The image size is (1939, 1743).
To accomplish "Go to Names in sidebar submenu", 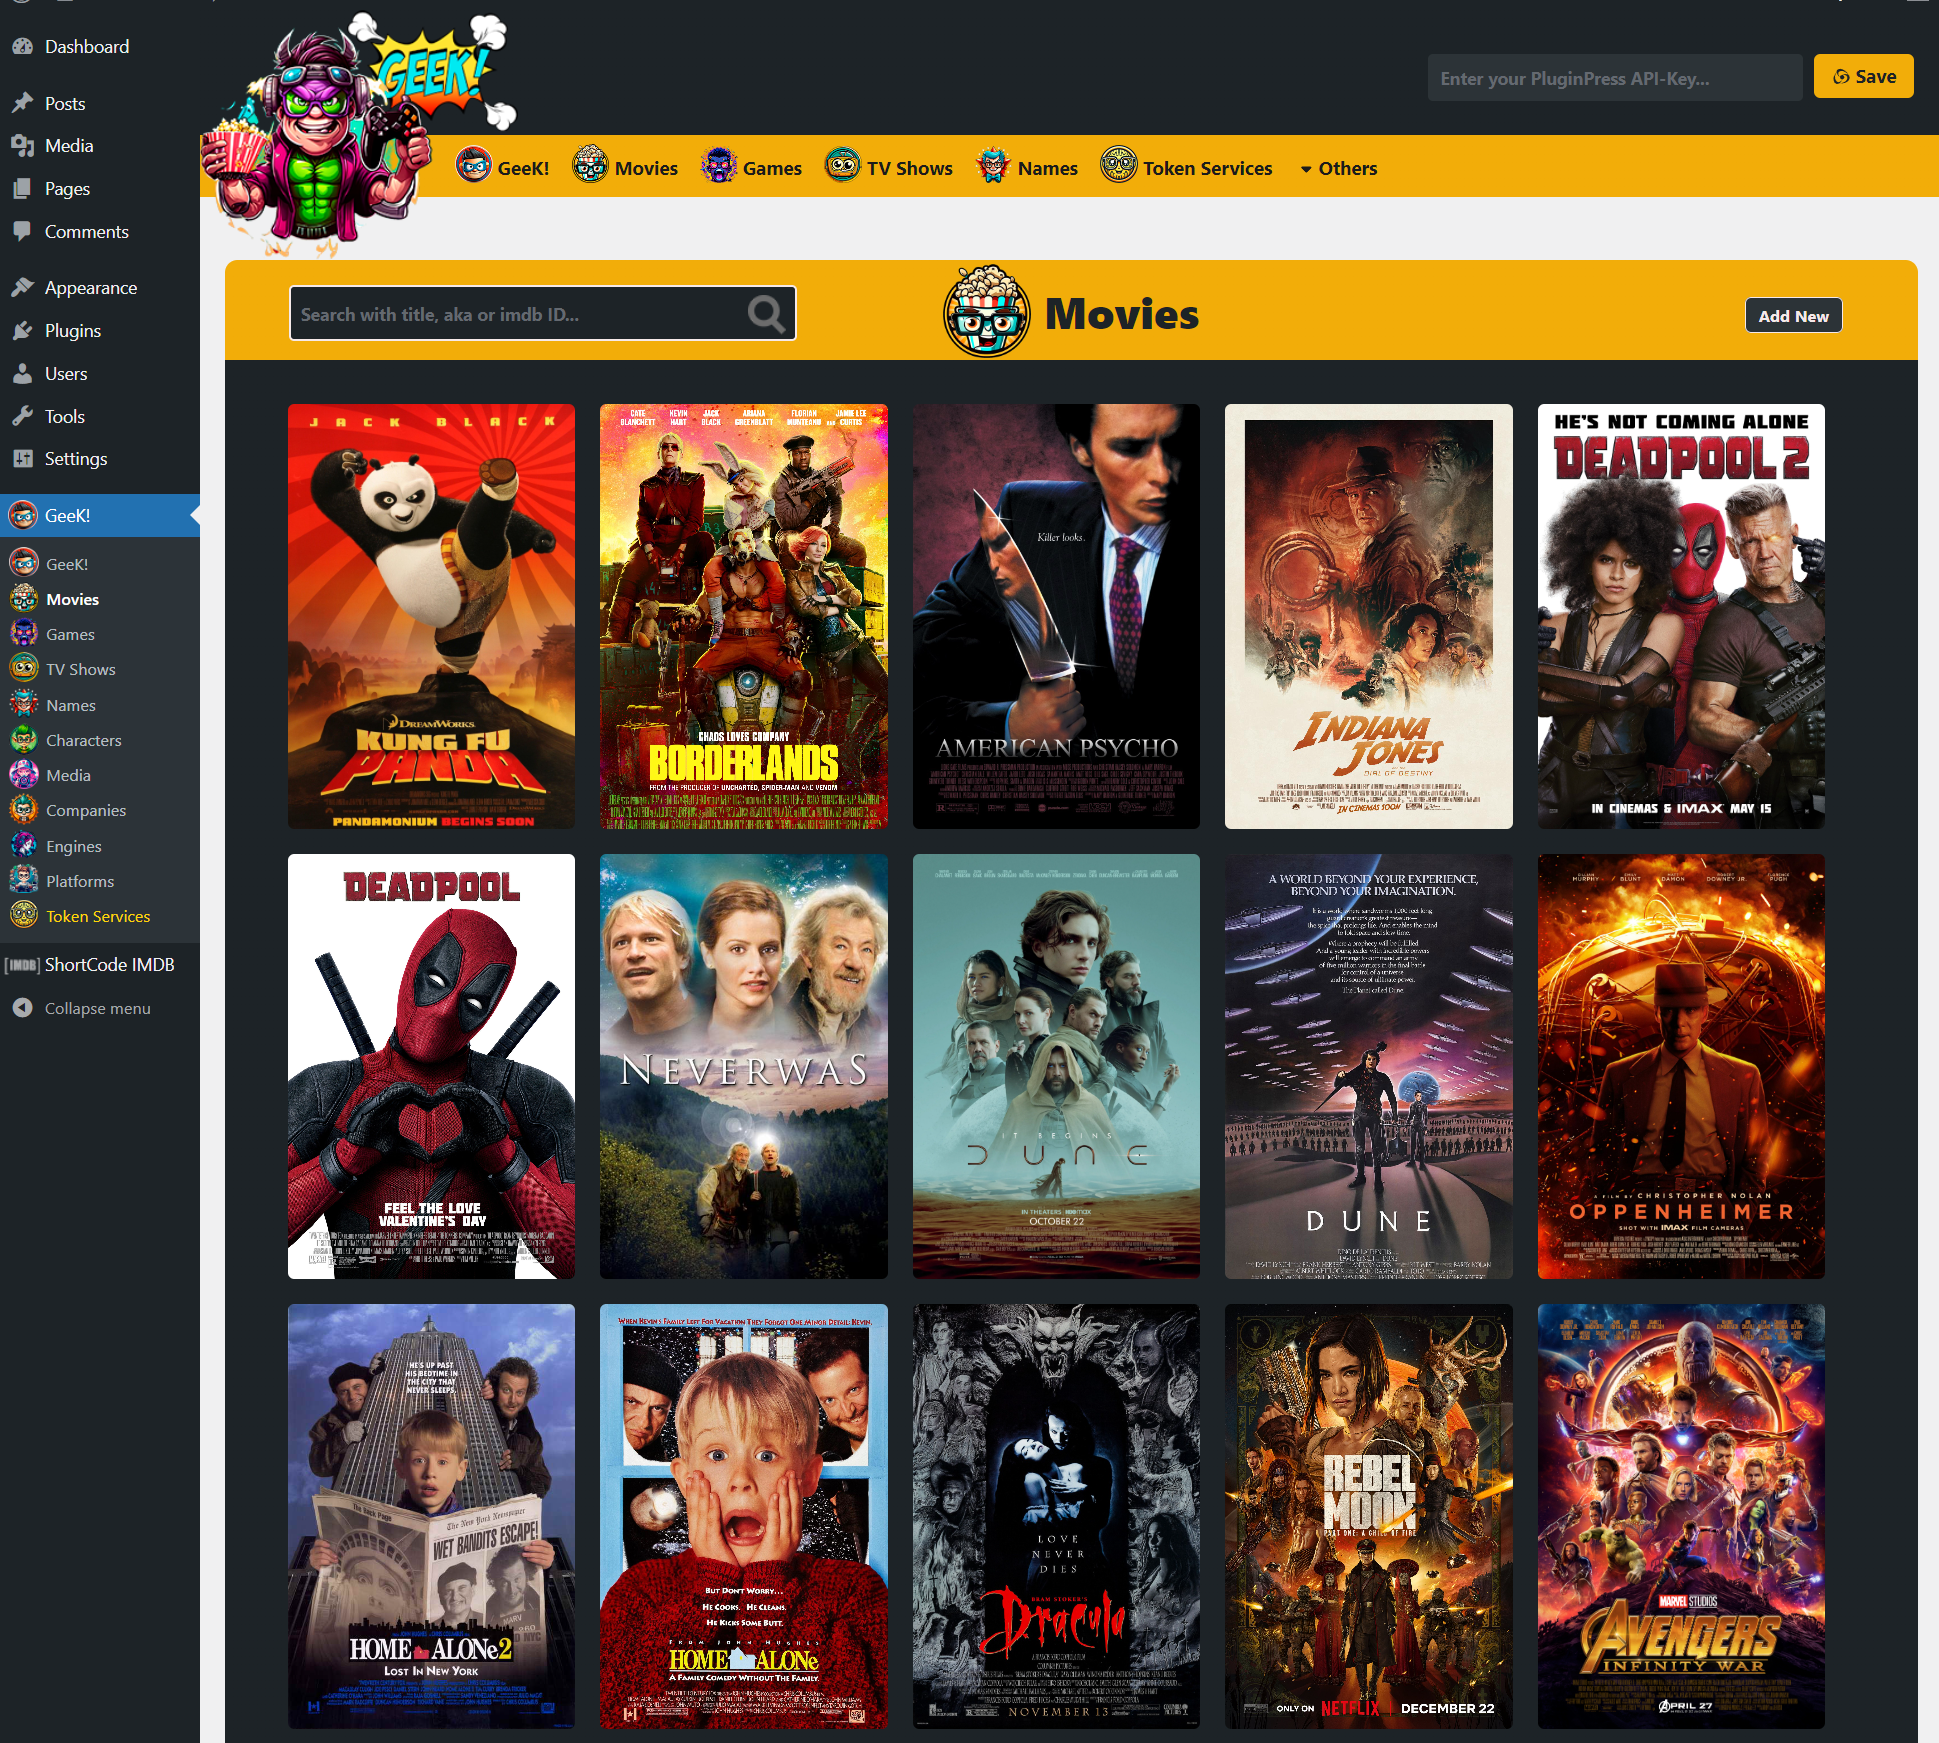I will (71, 705).
